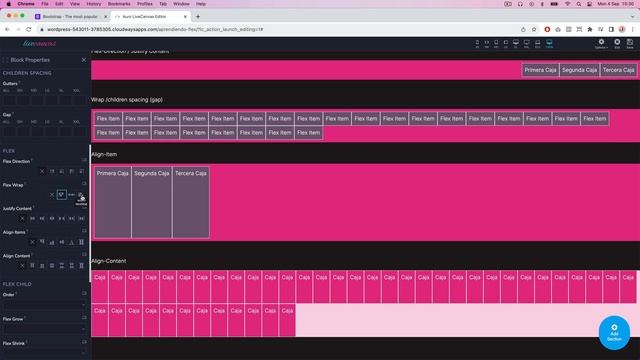Open the Options gear menu

click(x=601, y=43)
